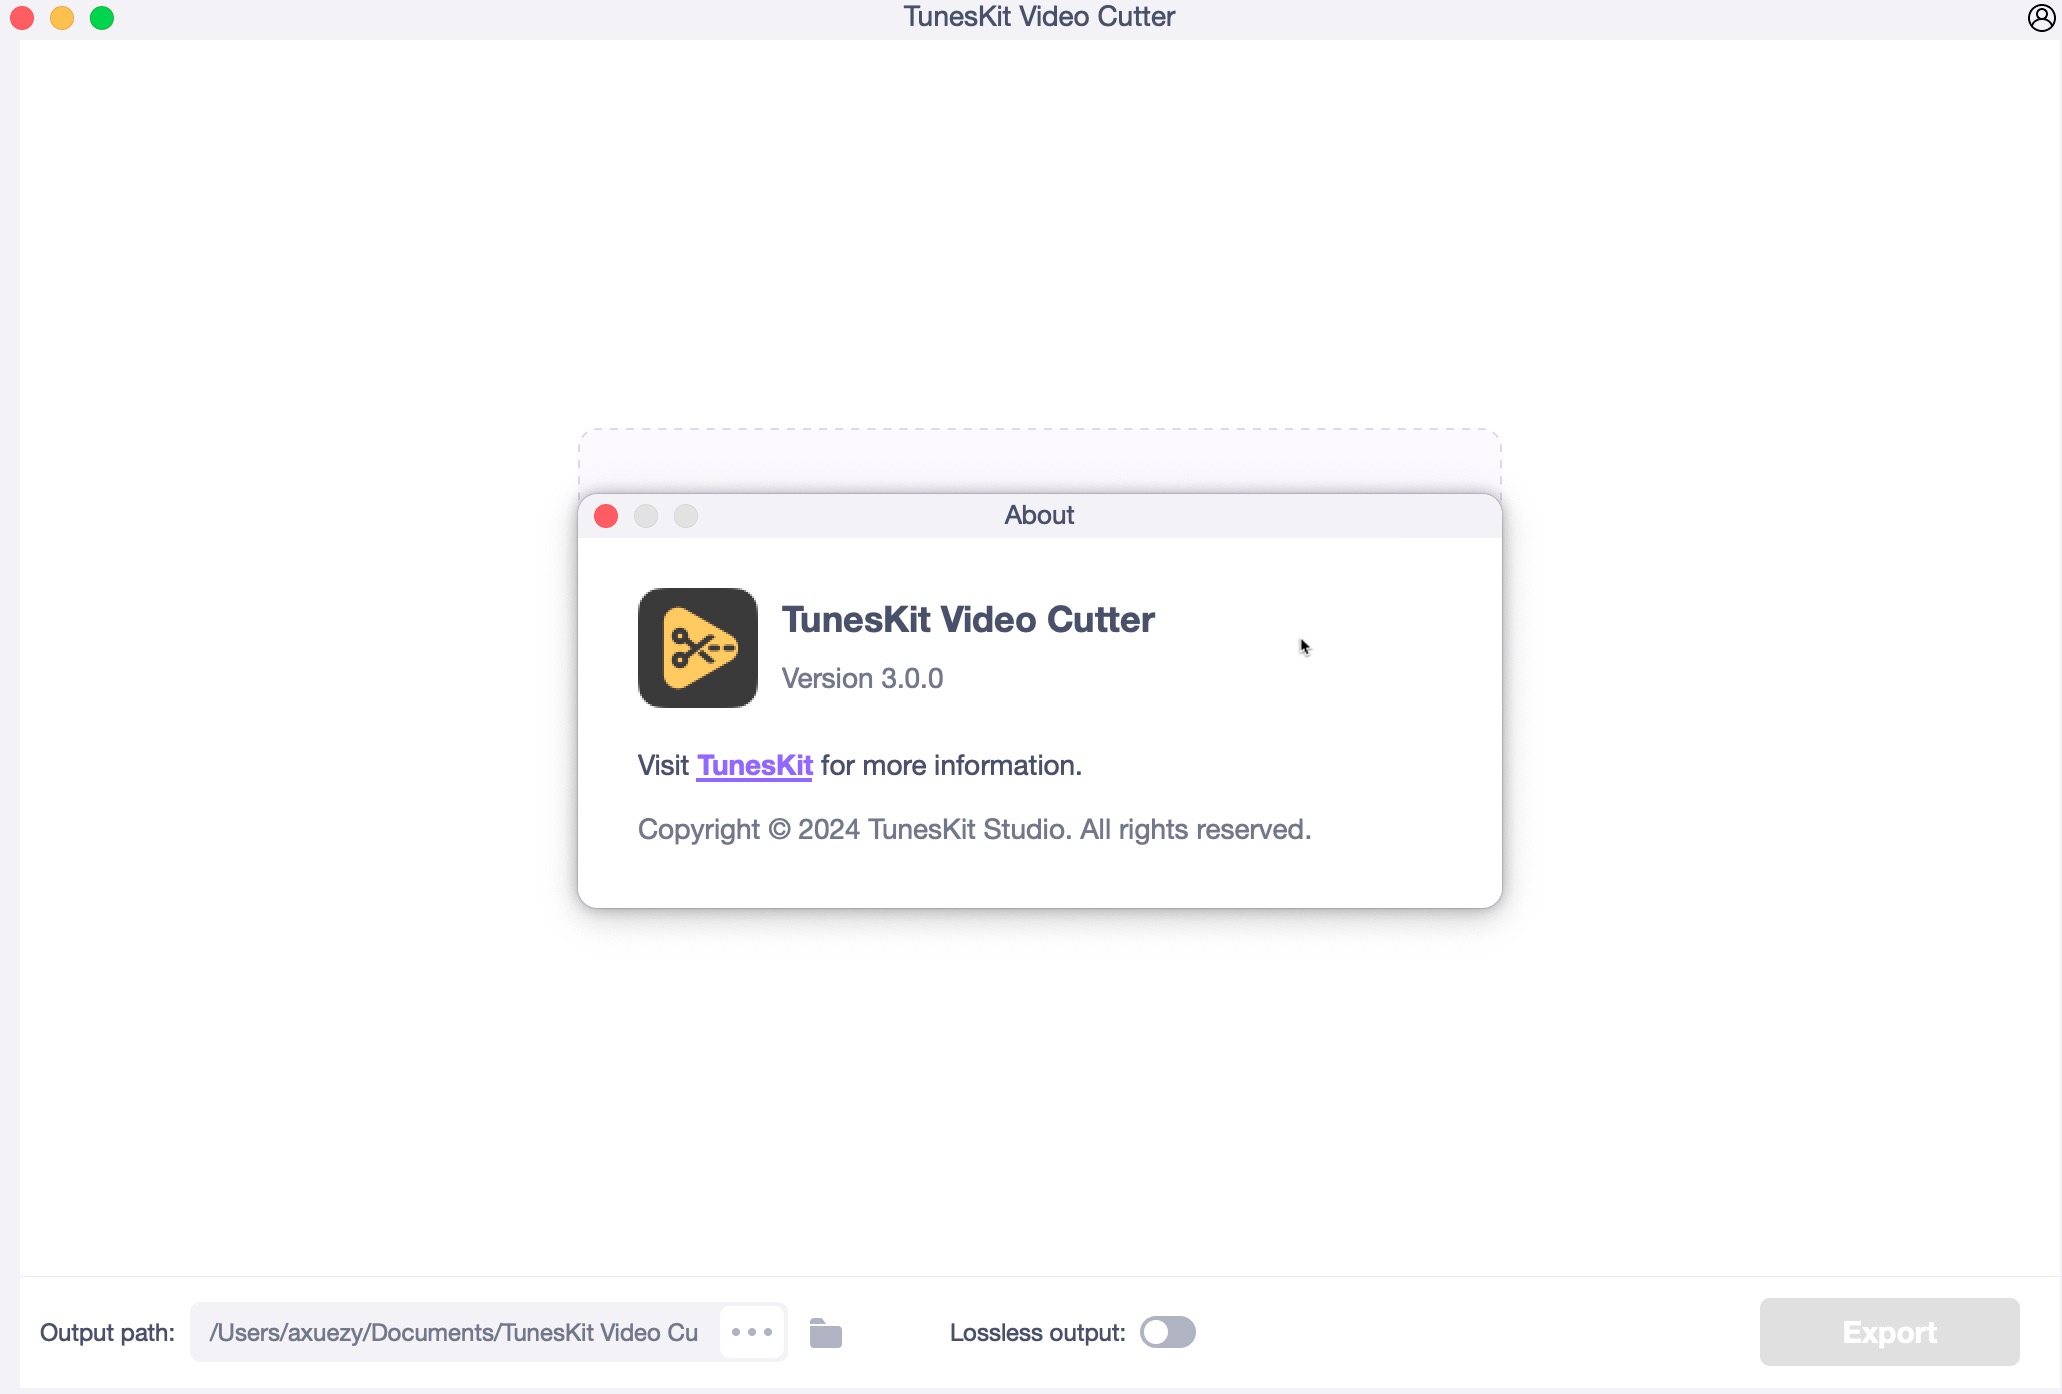Click the output path text field
The image size is (2062, 1394).
pos(455,1332)
